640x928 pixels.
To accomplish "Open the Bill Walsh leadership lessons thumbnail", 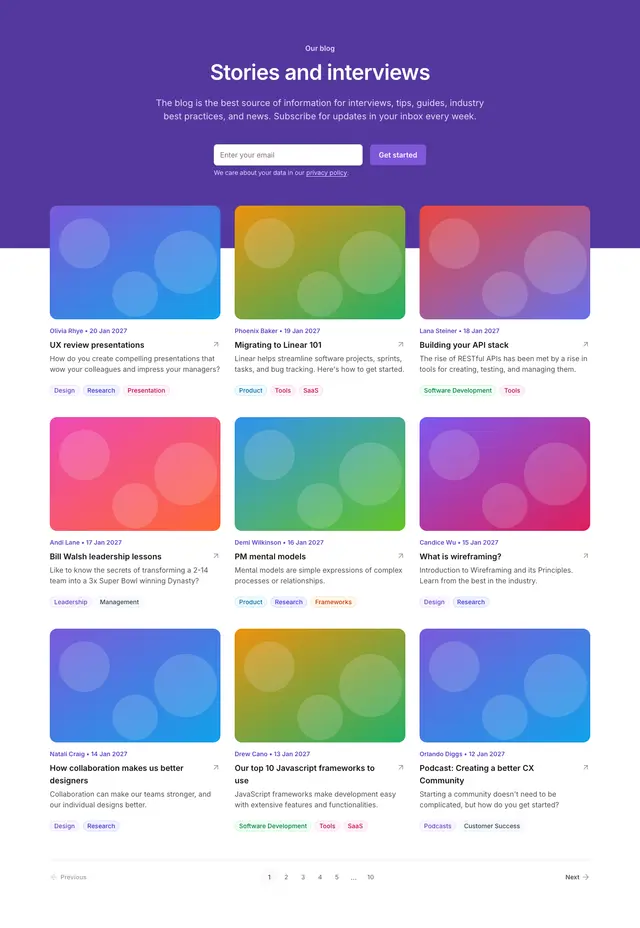I will (135, 473).
